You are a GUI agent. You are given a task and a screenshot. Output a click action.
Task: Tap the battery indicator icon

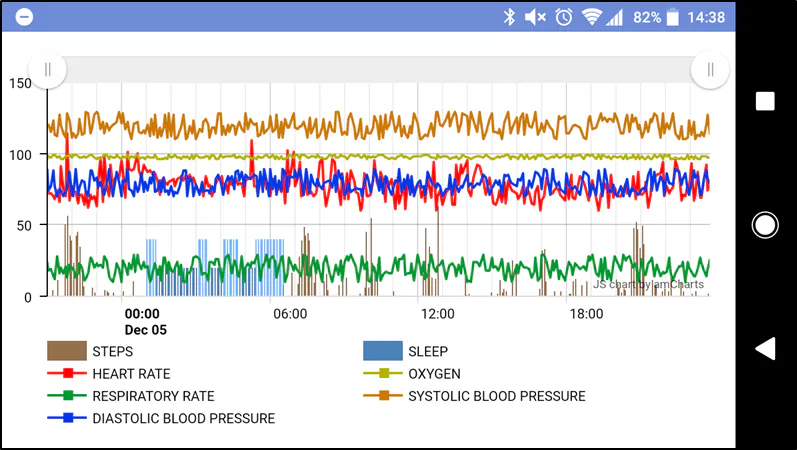673,17
